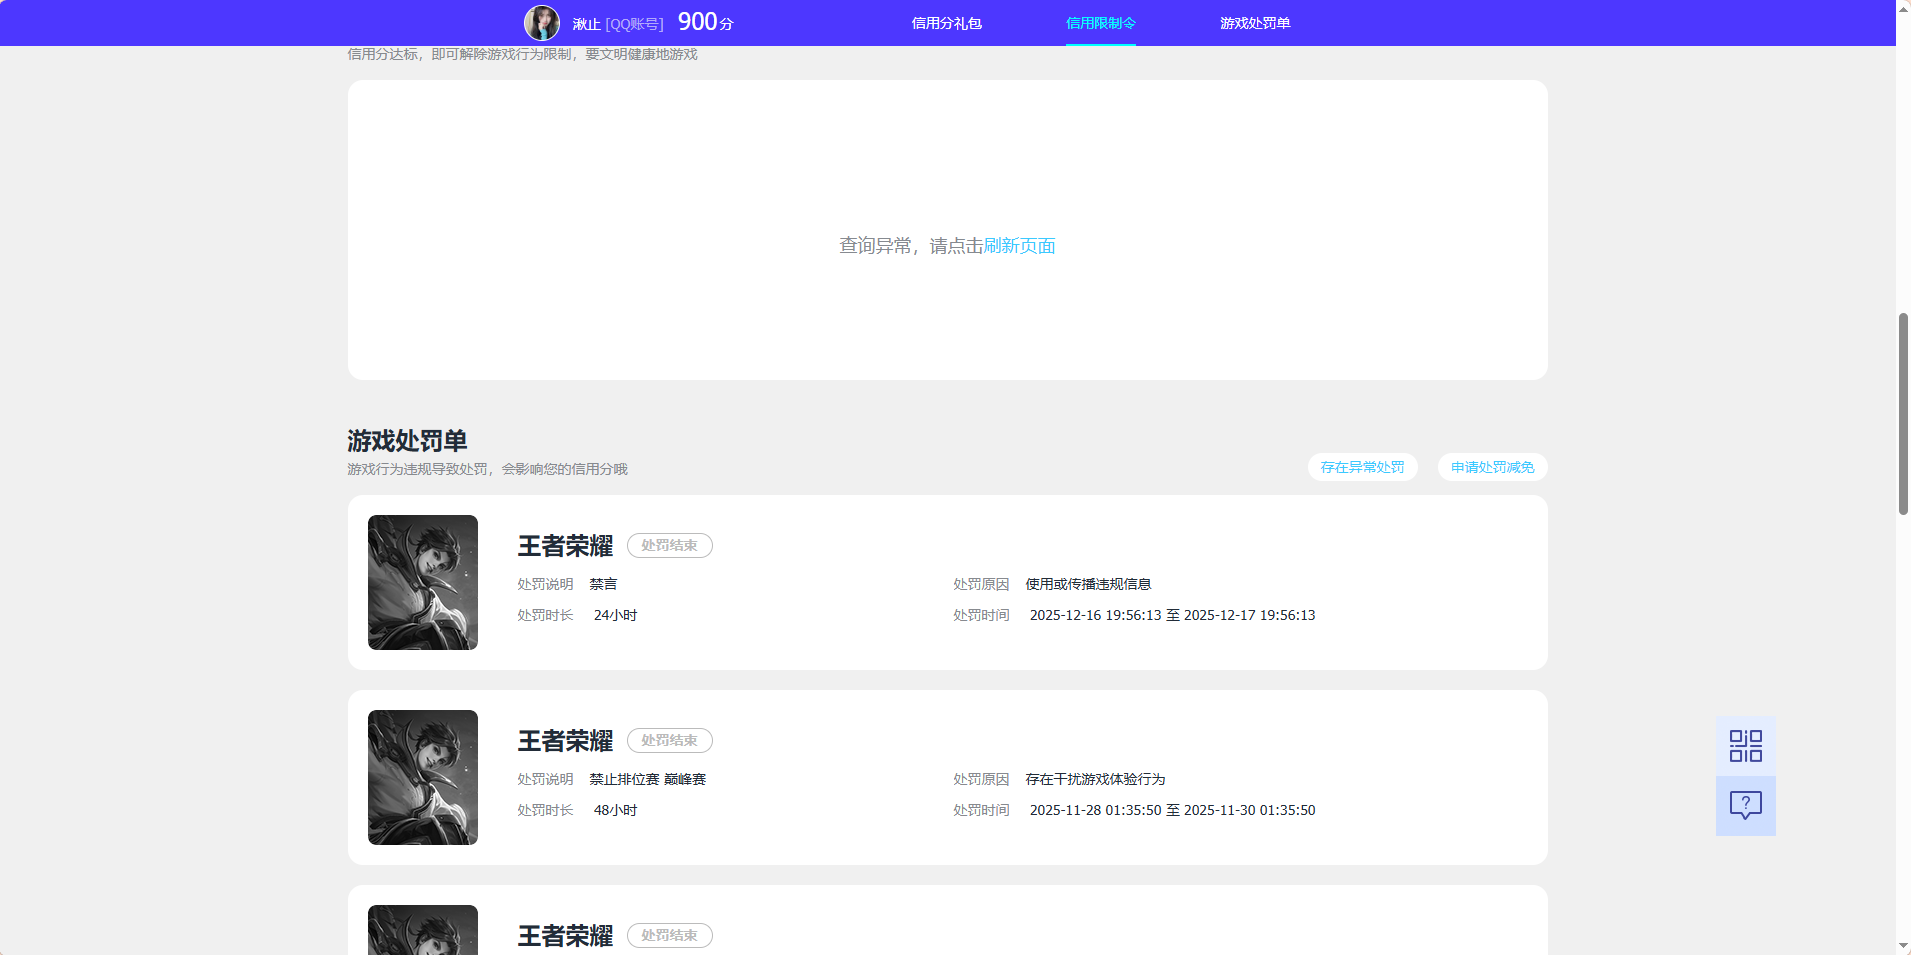Click the scrollbar down arrow
1911x955 pixels.
pyautogui.click(x=1903, y=946)
